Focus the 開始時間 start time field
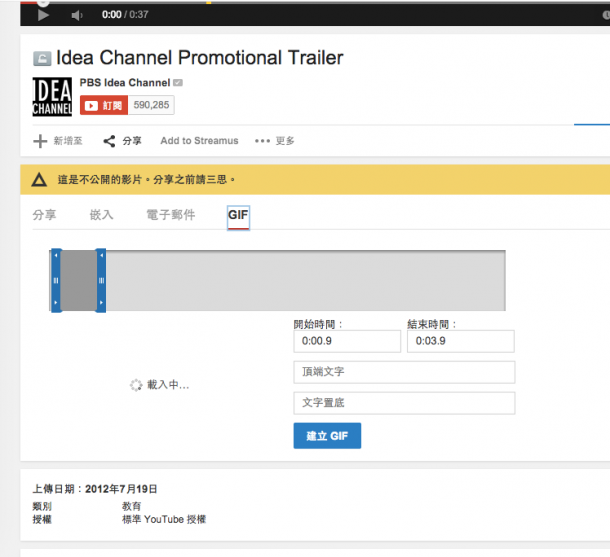The width and height of the screenshot is (610, 557). coord(347,341)
